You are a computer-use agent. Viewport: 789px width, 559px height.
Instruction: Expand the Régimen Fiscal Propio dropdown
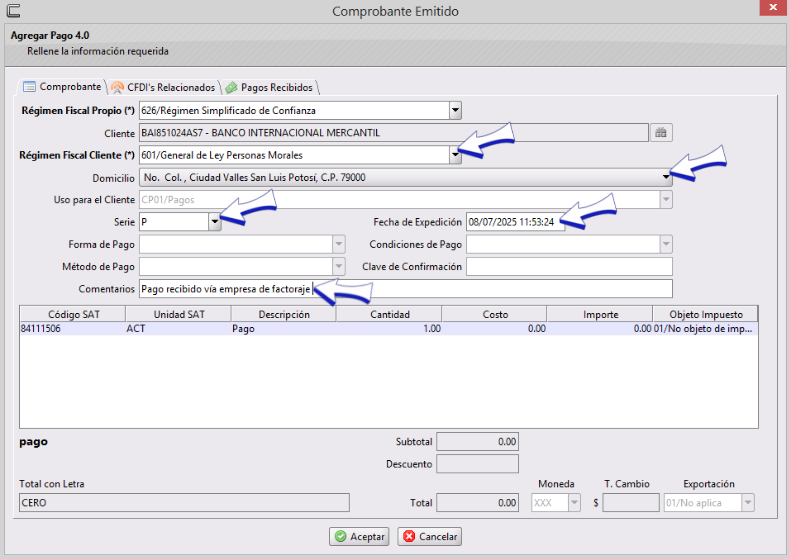(455, 110)
